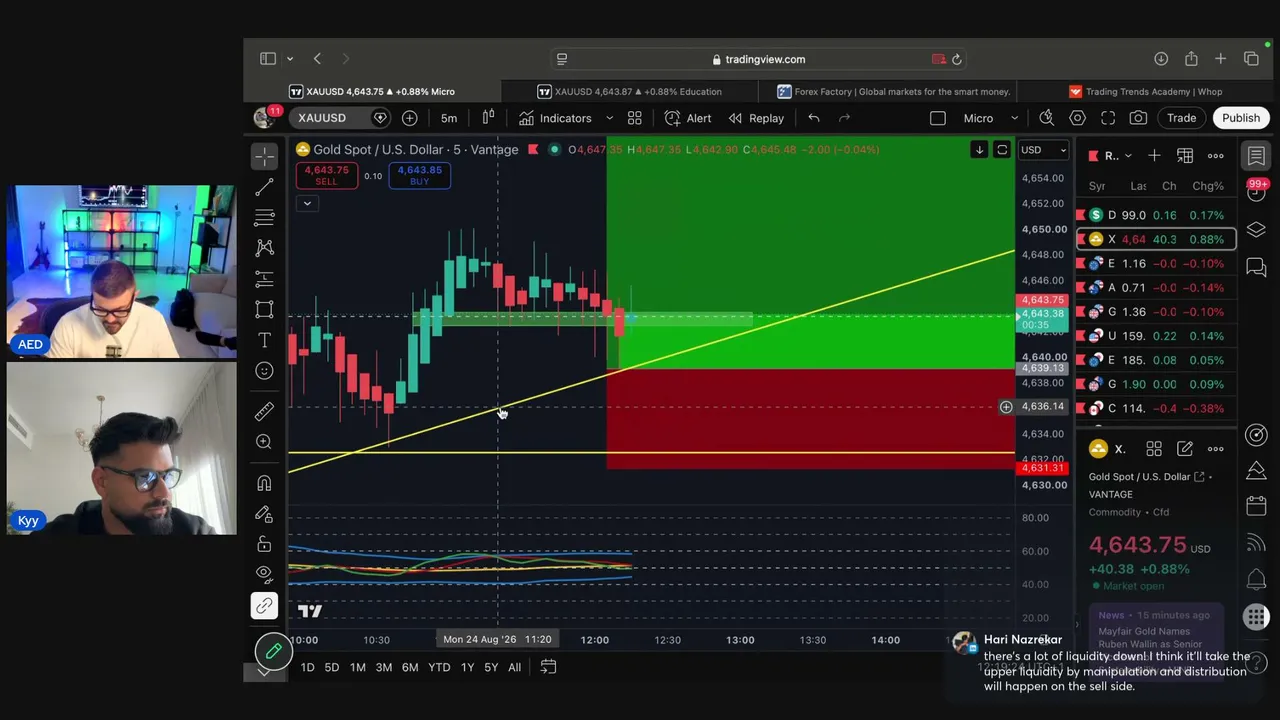Activate the zoom in tool
Screen dimensions: 1280x720
pos(264,441)
